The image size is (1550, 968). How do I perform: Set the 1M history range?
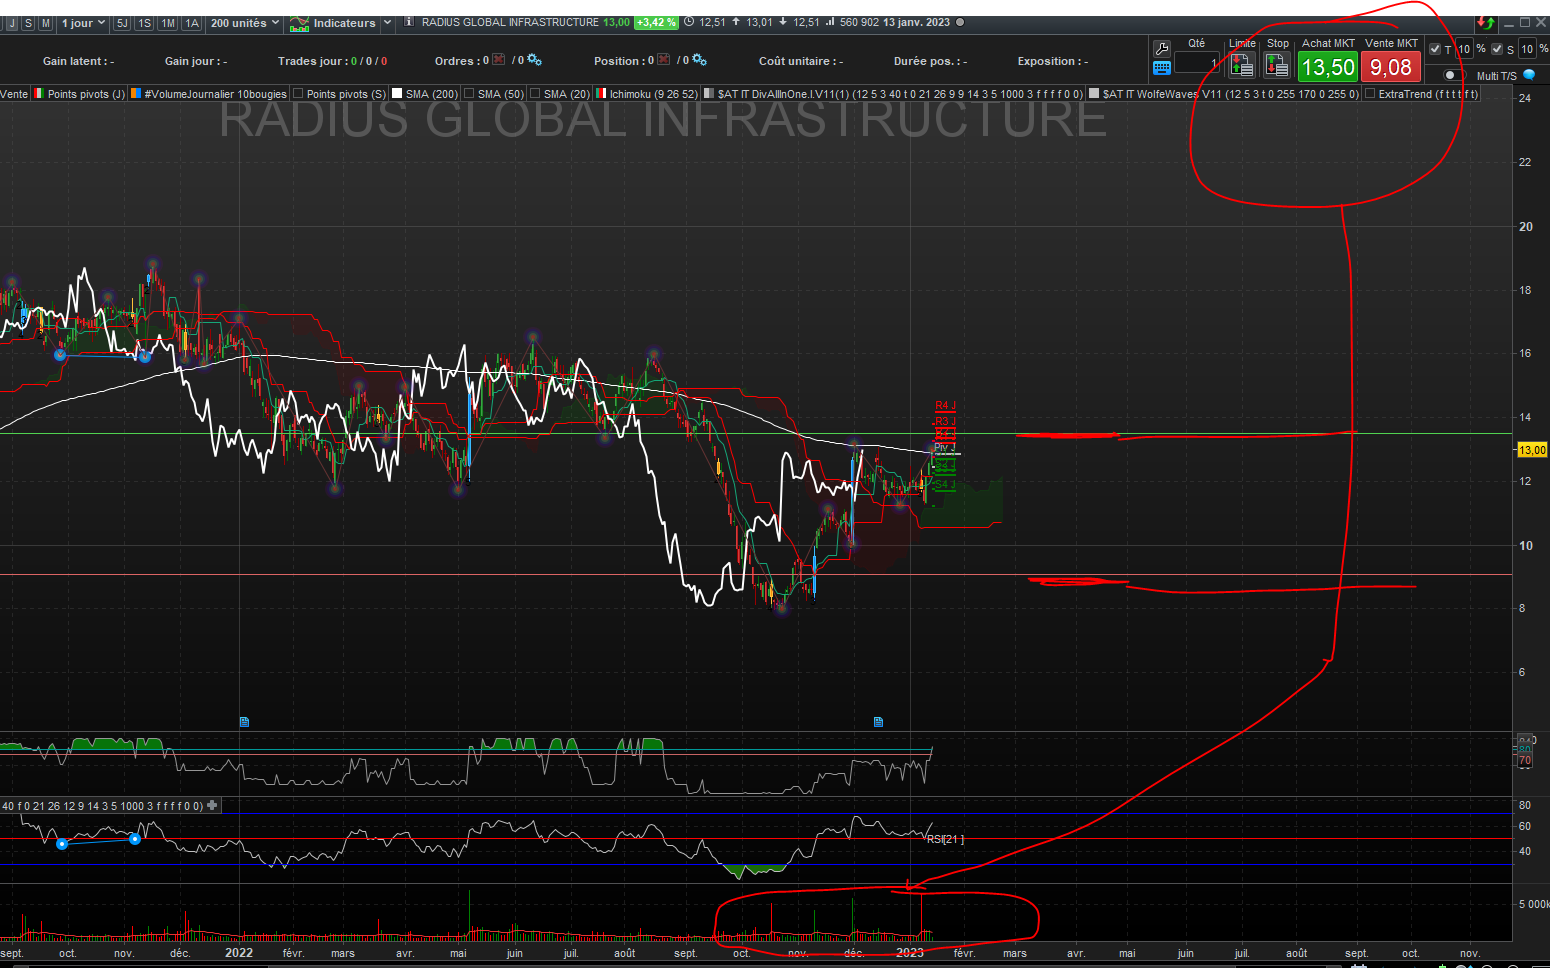(168, 23)
